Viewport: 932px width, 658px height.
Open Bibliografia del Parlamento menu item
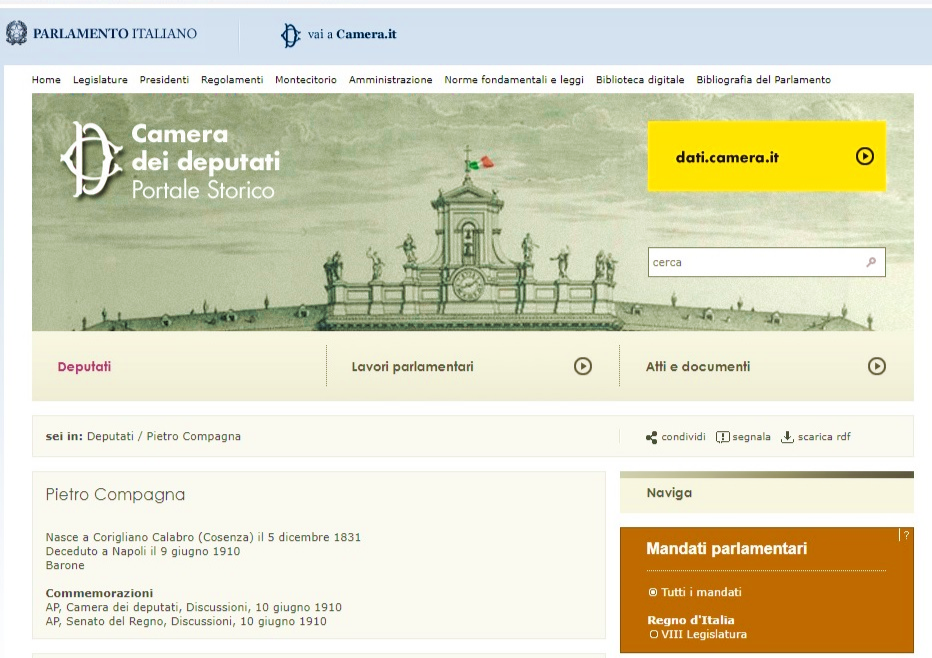(764, 80)
